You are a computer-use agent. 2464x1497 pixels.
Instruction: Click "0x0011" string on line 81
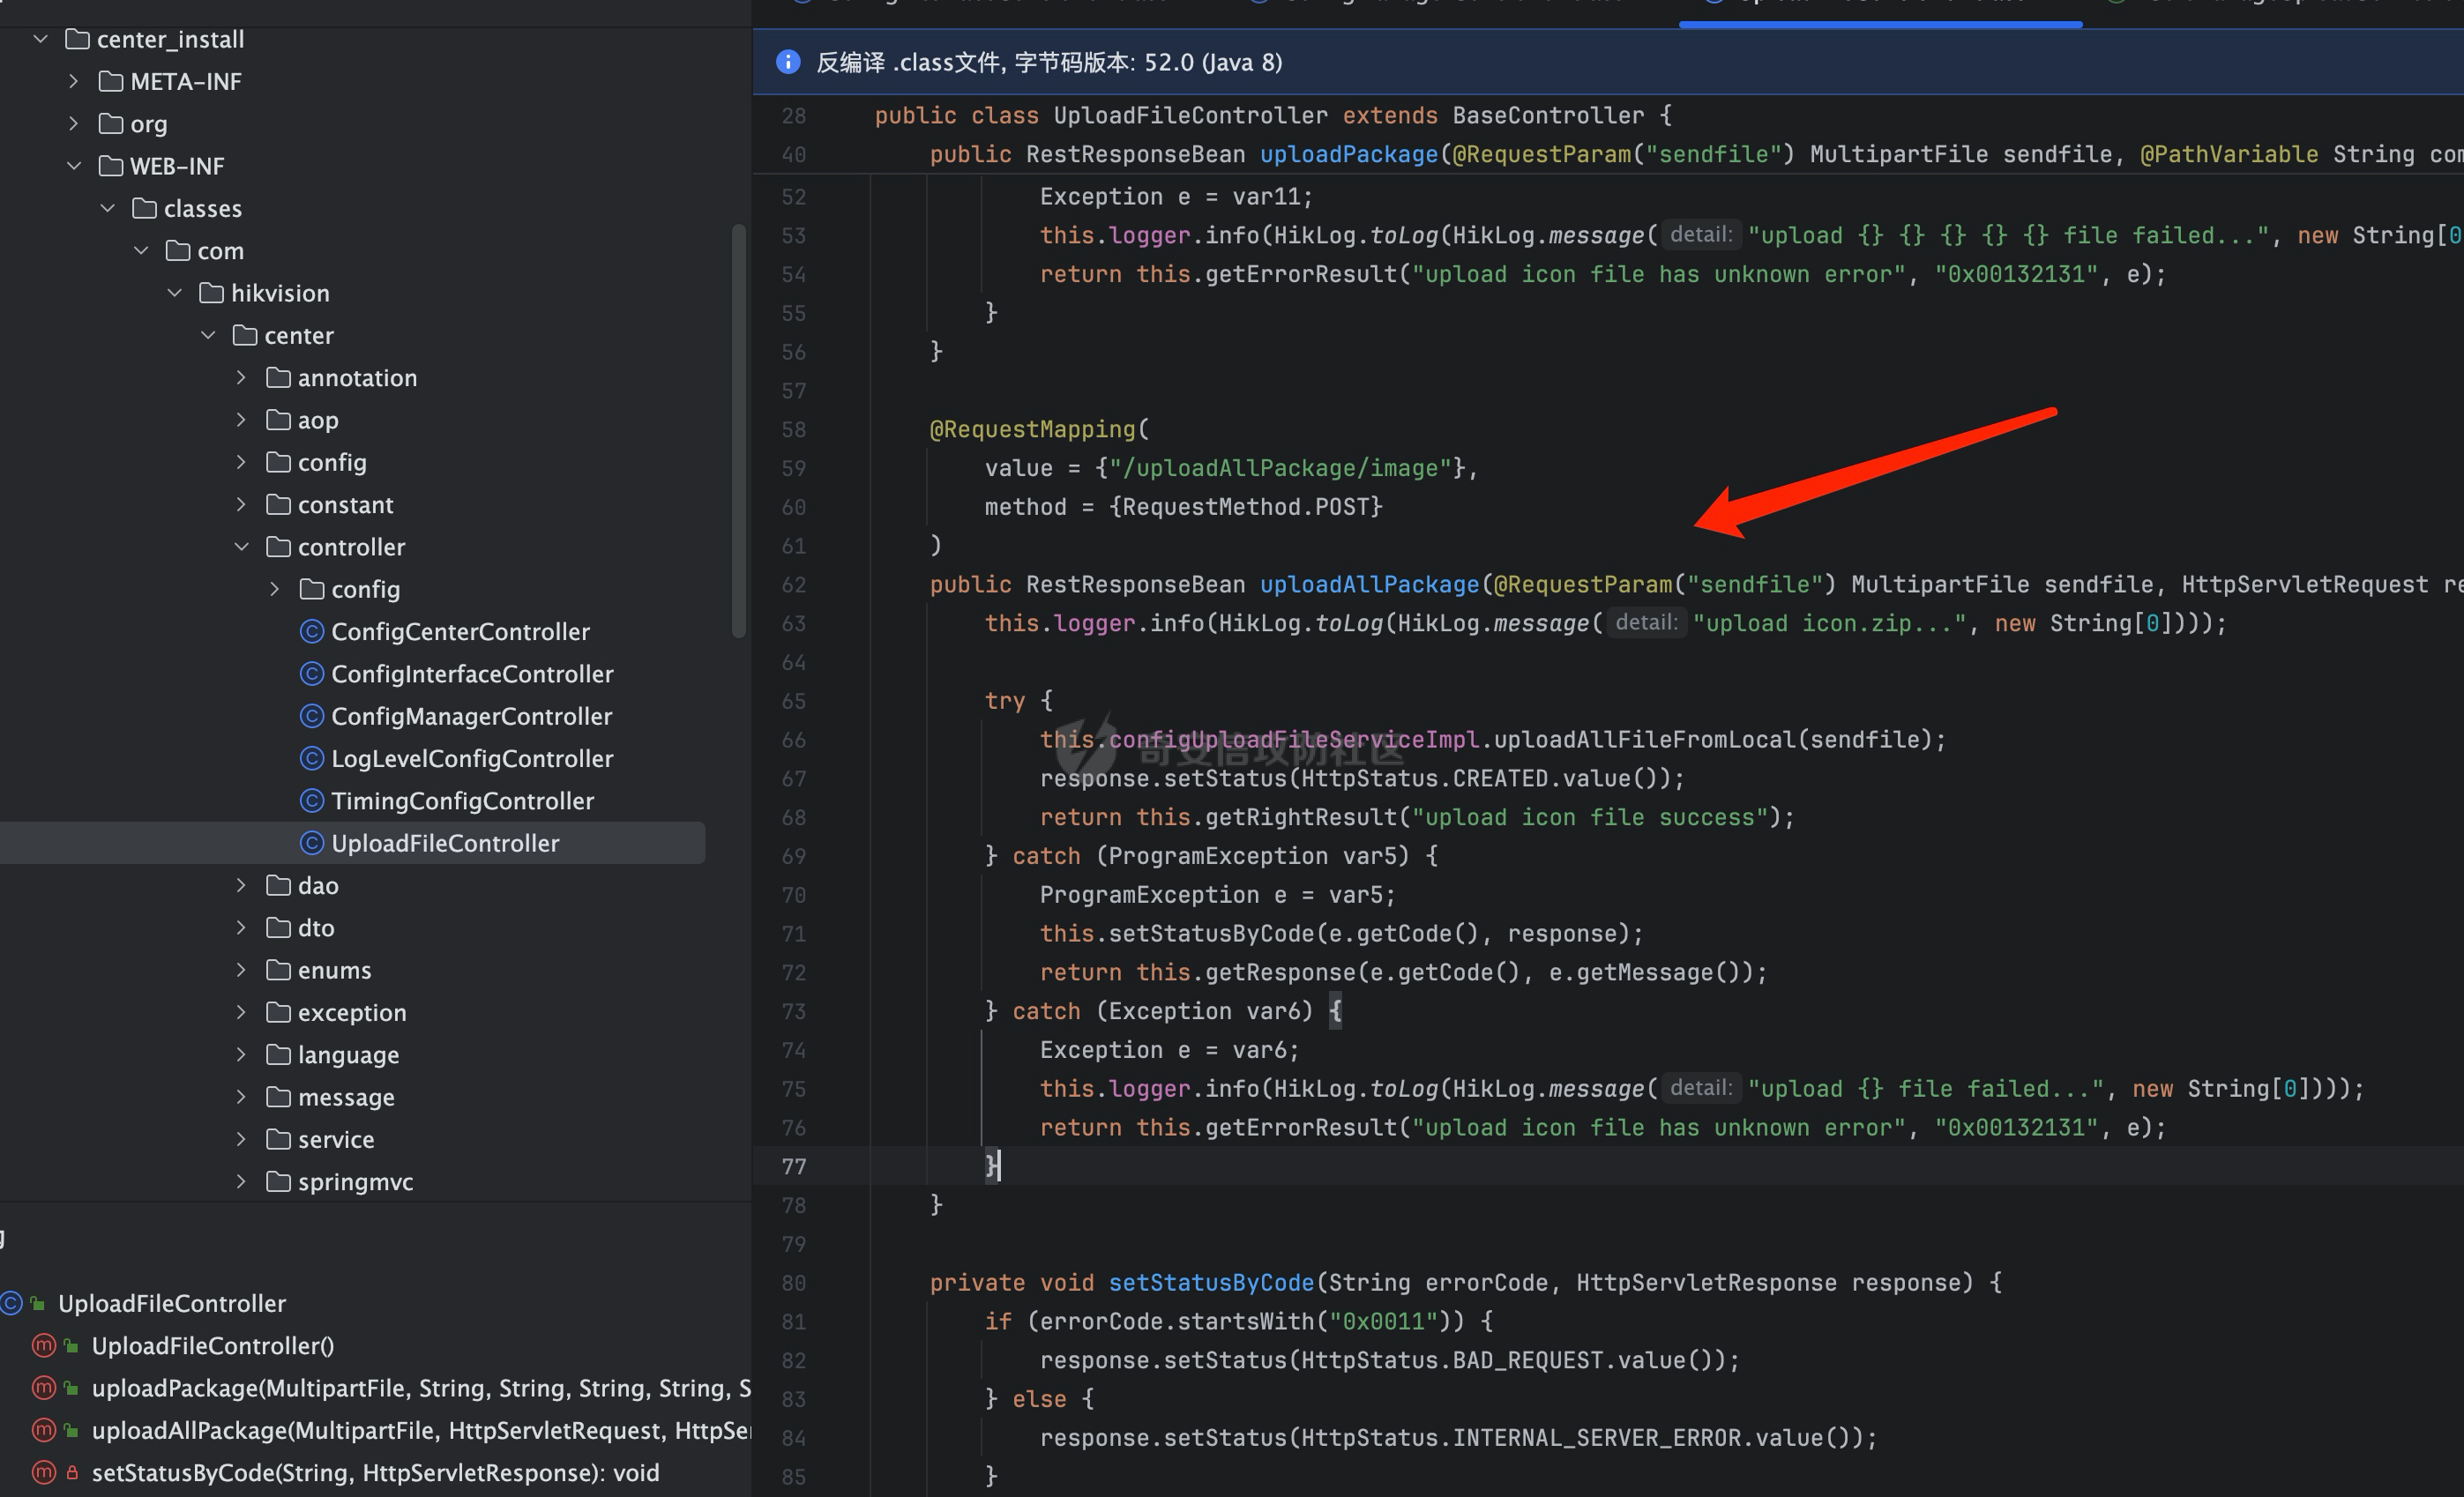click(x=1383, y=1321)
